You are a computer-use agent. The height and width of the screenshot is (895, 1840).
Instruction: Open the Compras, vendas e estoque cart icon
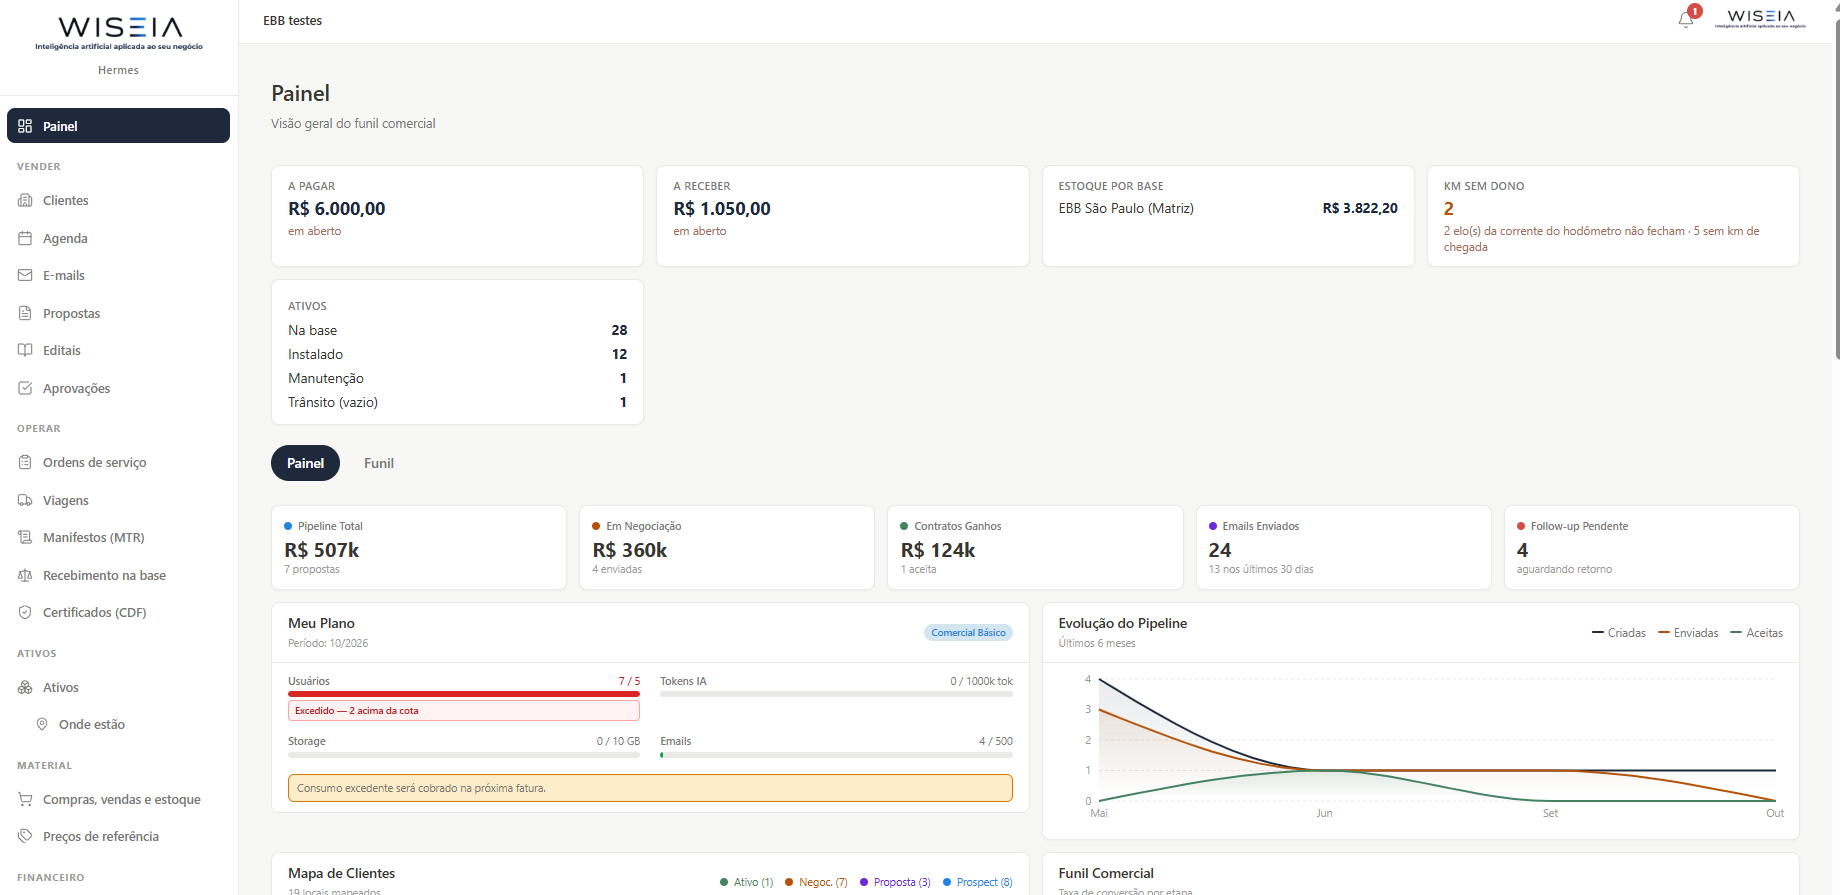pos(25,799)
